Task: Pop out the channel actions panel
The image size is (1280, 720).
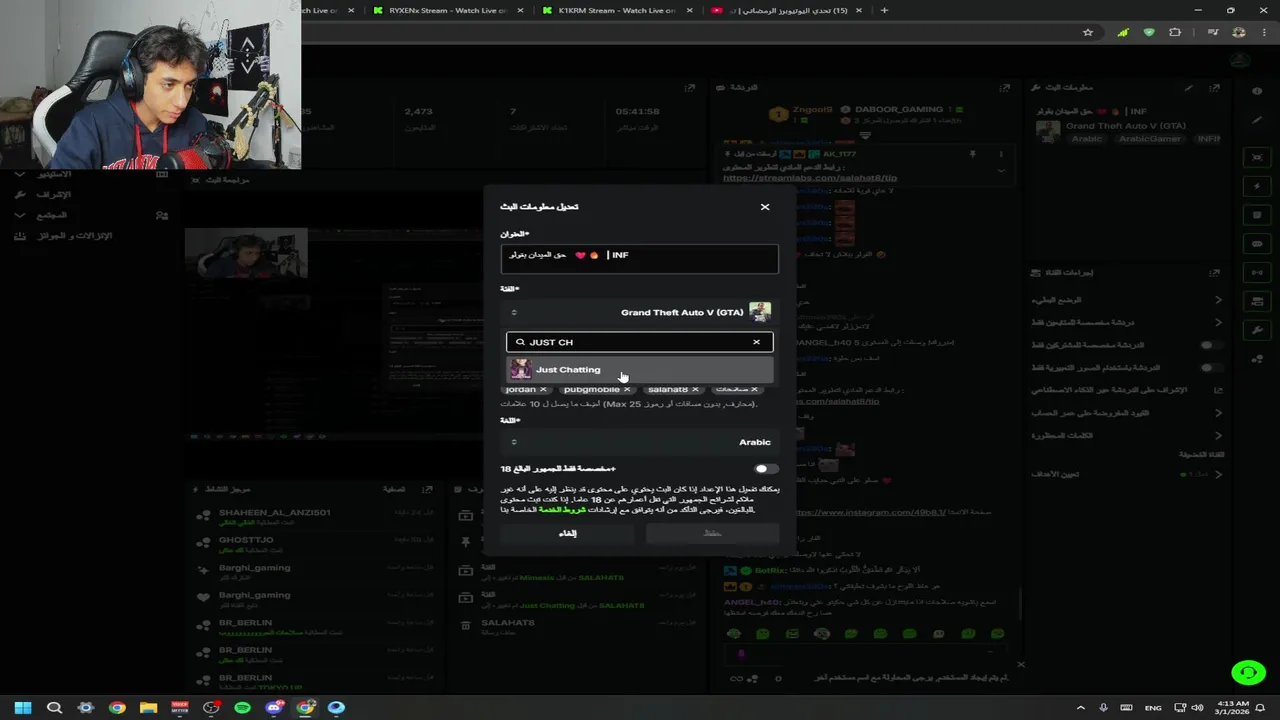Action: [1215, 272]
